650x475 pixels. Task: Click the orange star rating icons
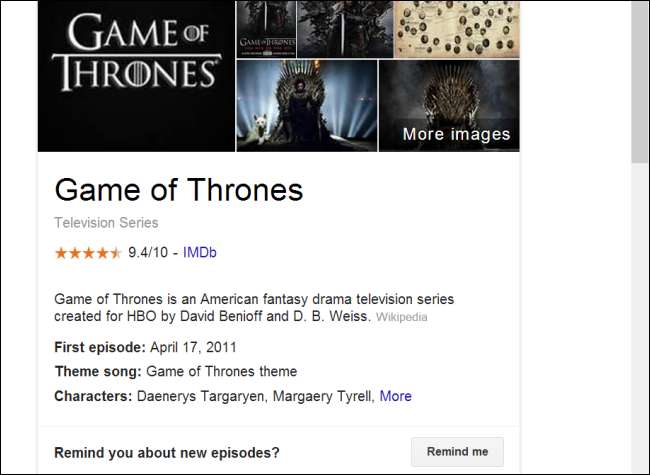(88, 253)
